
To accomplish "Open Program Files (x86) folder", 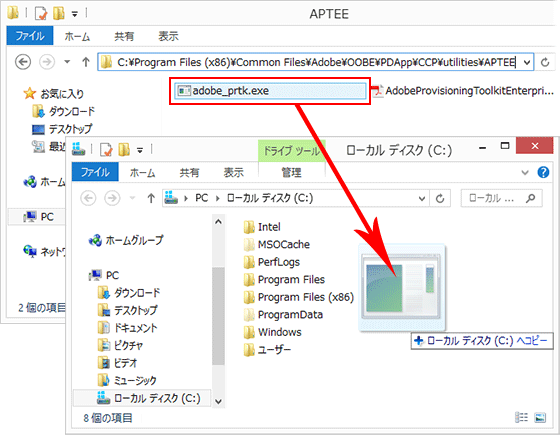I will [x=299, y=297].
